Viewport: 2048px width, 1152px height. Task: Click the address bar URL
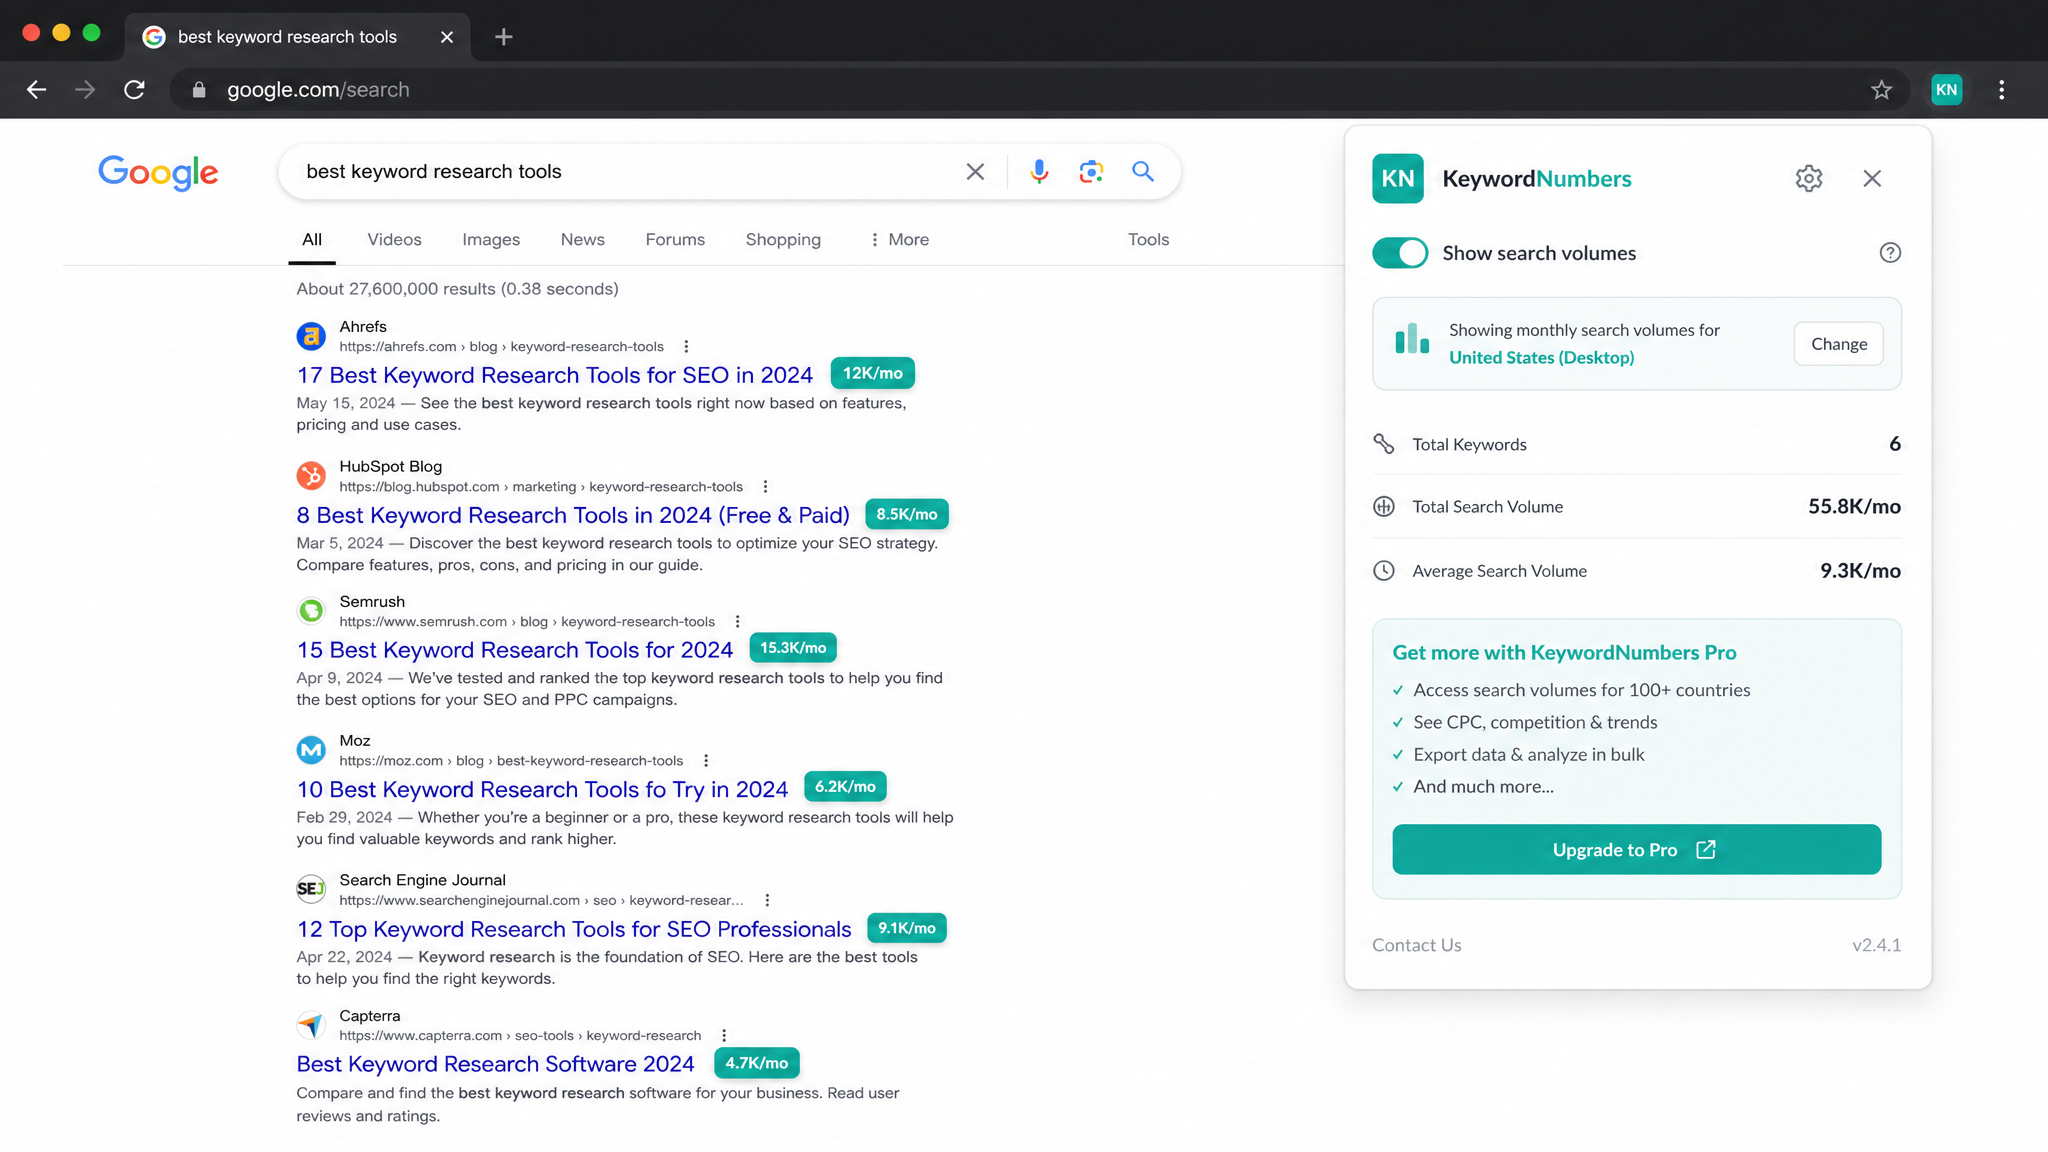318,90
